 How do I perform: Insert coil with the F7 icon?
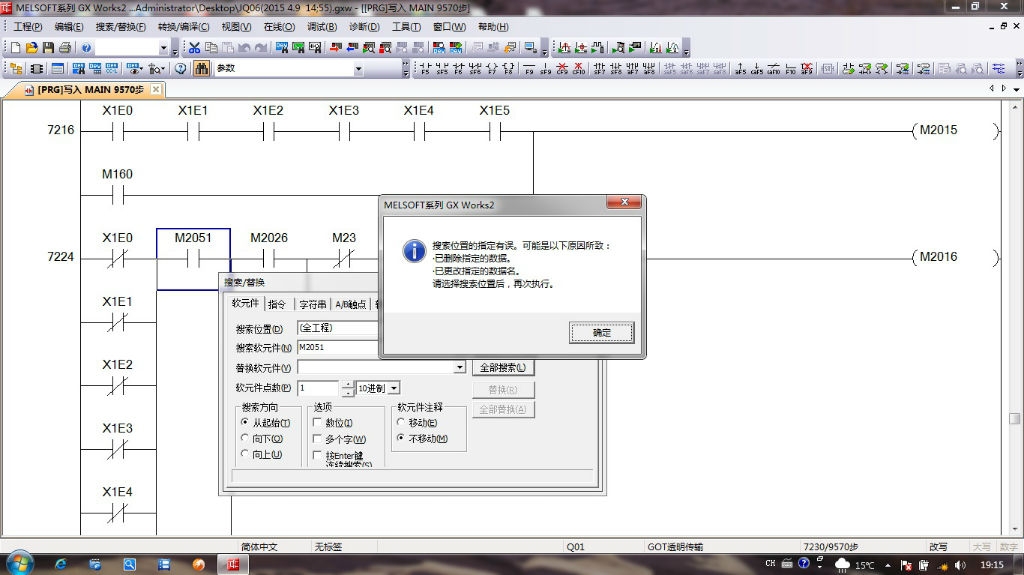pyautogui.click(x=492, y=69)
